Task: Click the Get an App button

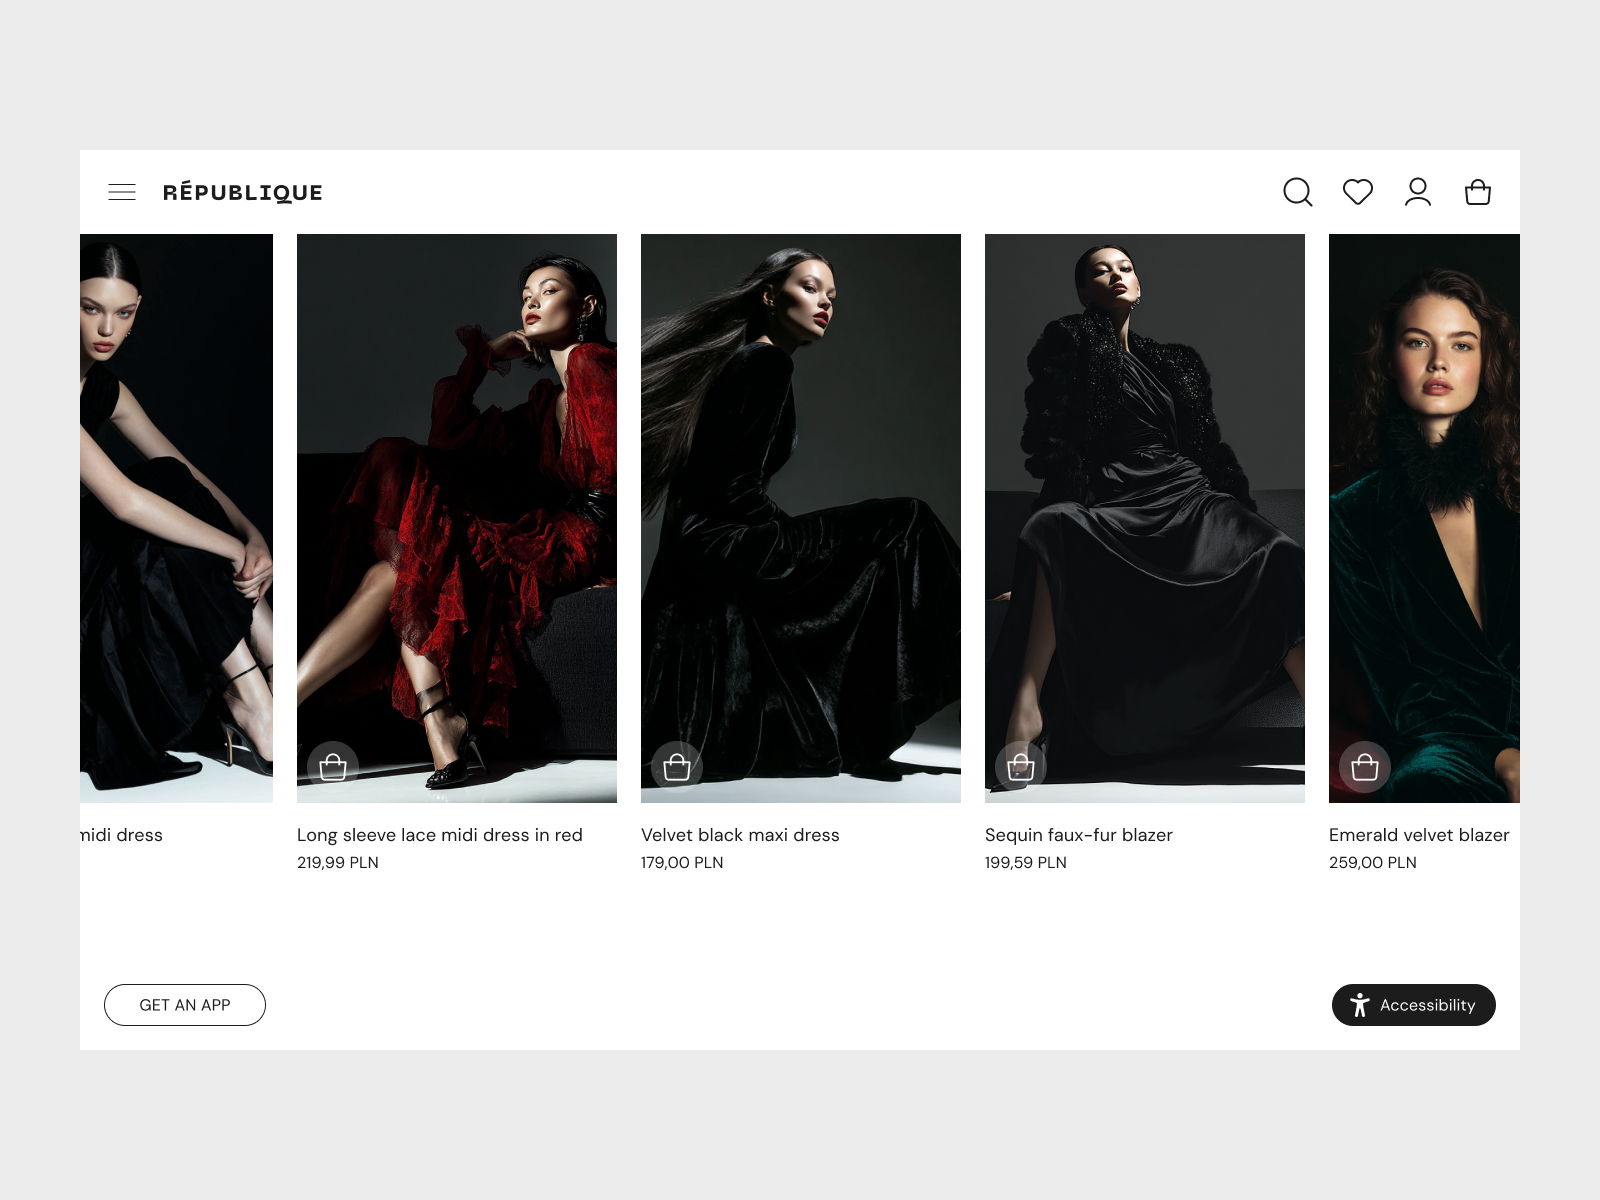Action: tap(185, 1005)
